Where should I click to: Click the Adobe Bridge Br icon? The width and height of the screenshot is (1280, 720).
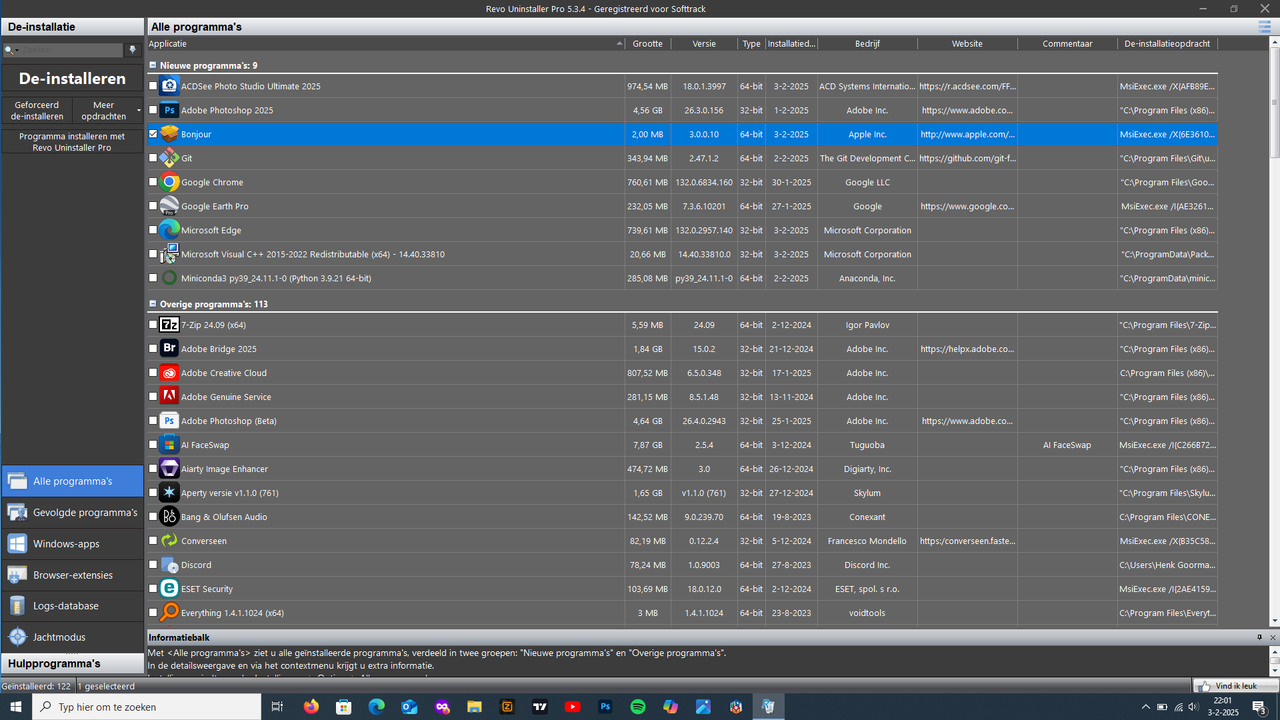169,349
